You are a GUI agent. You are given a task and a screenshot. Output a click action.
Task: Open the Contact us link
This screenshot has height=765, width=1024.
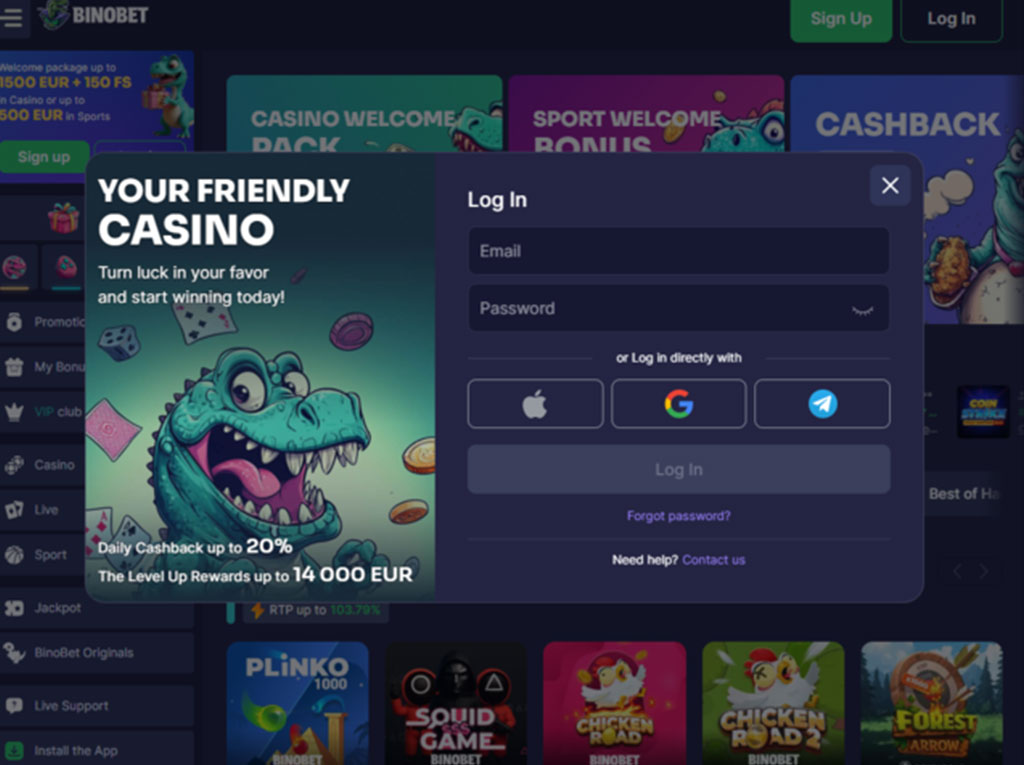point(713,560)
